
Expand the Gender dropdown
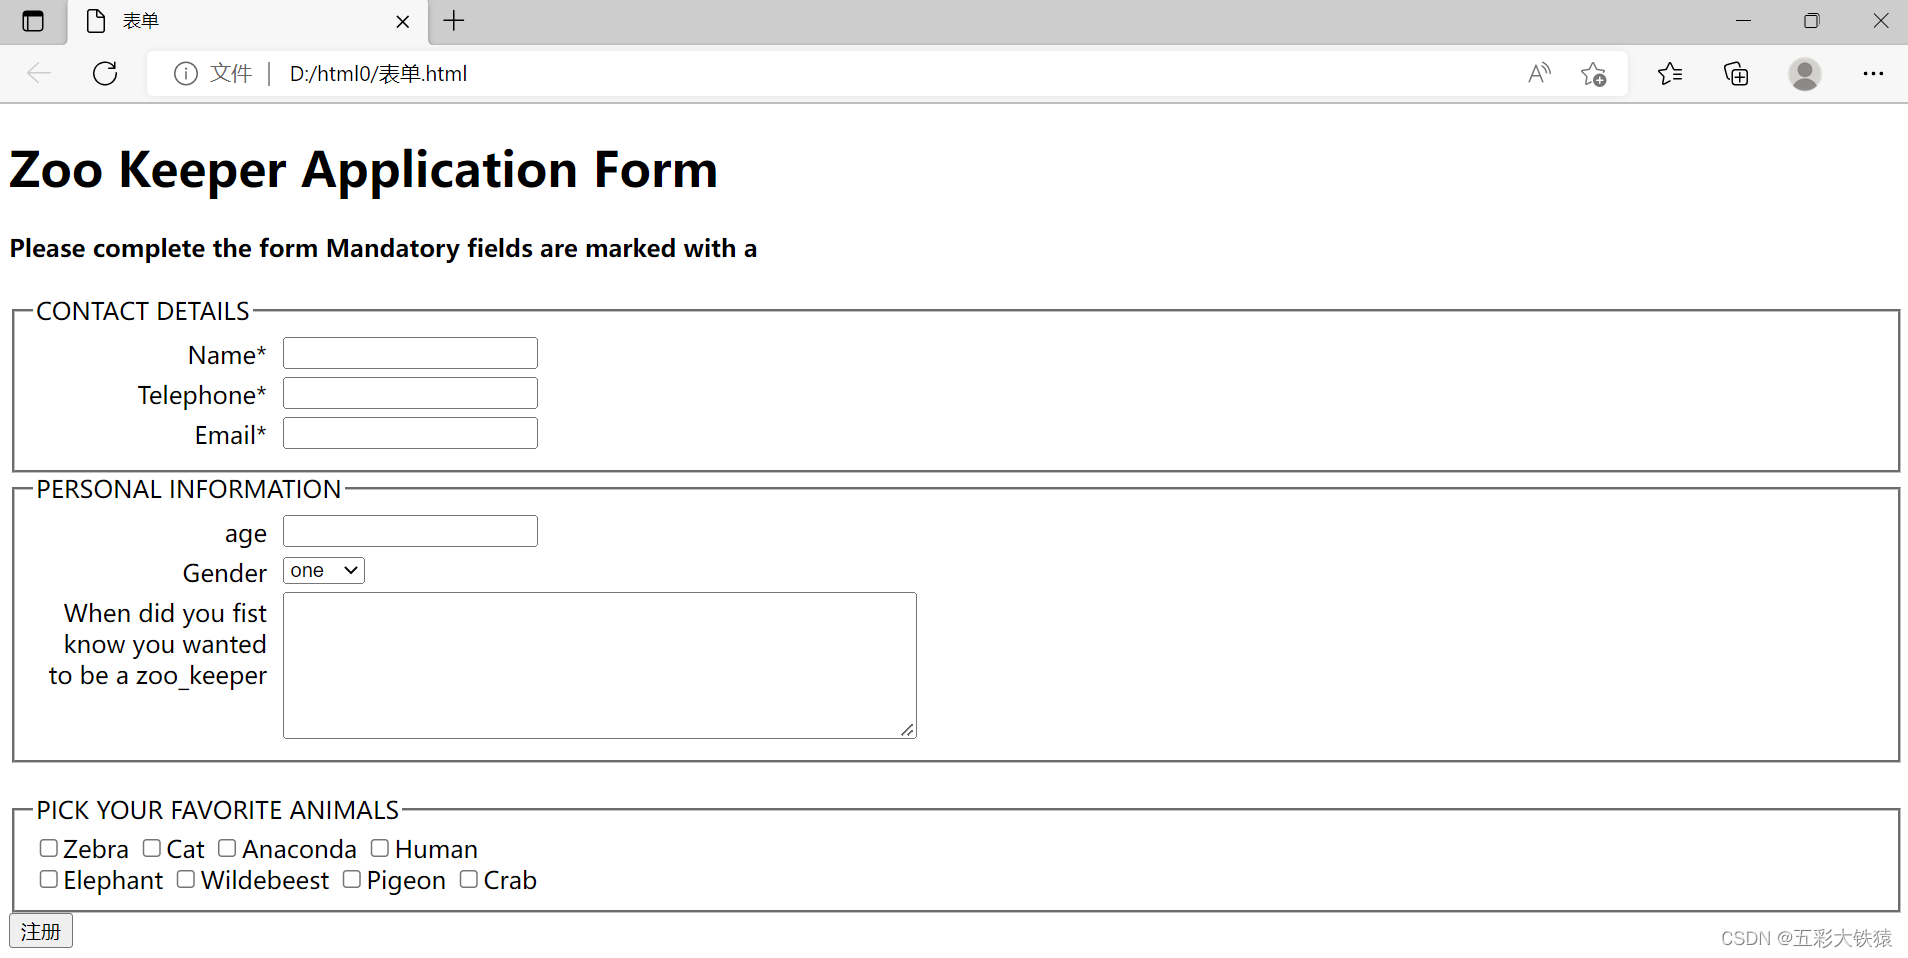(x=324, y=571)
